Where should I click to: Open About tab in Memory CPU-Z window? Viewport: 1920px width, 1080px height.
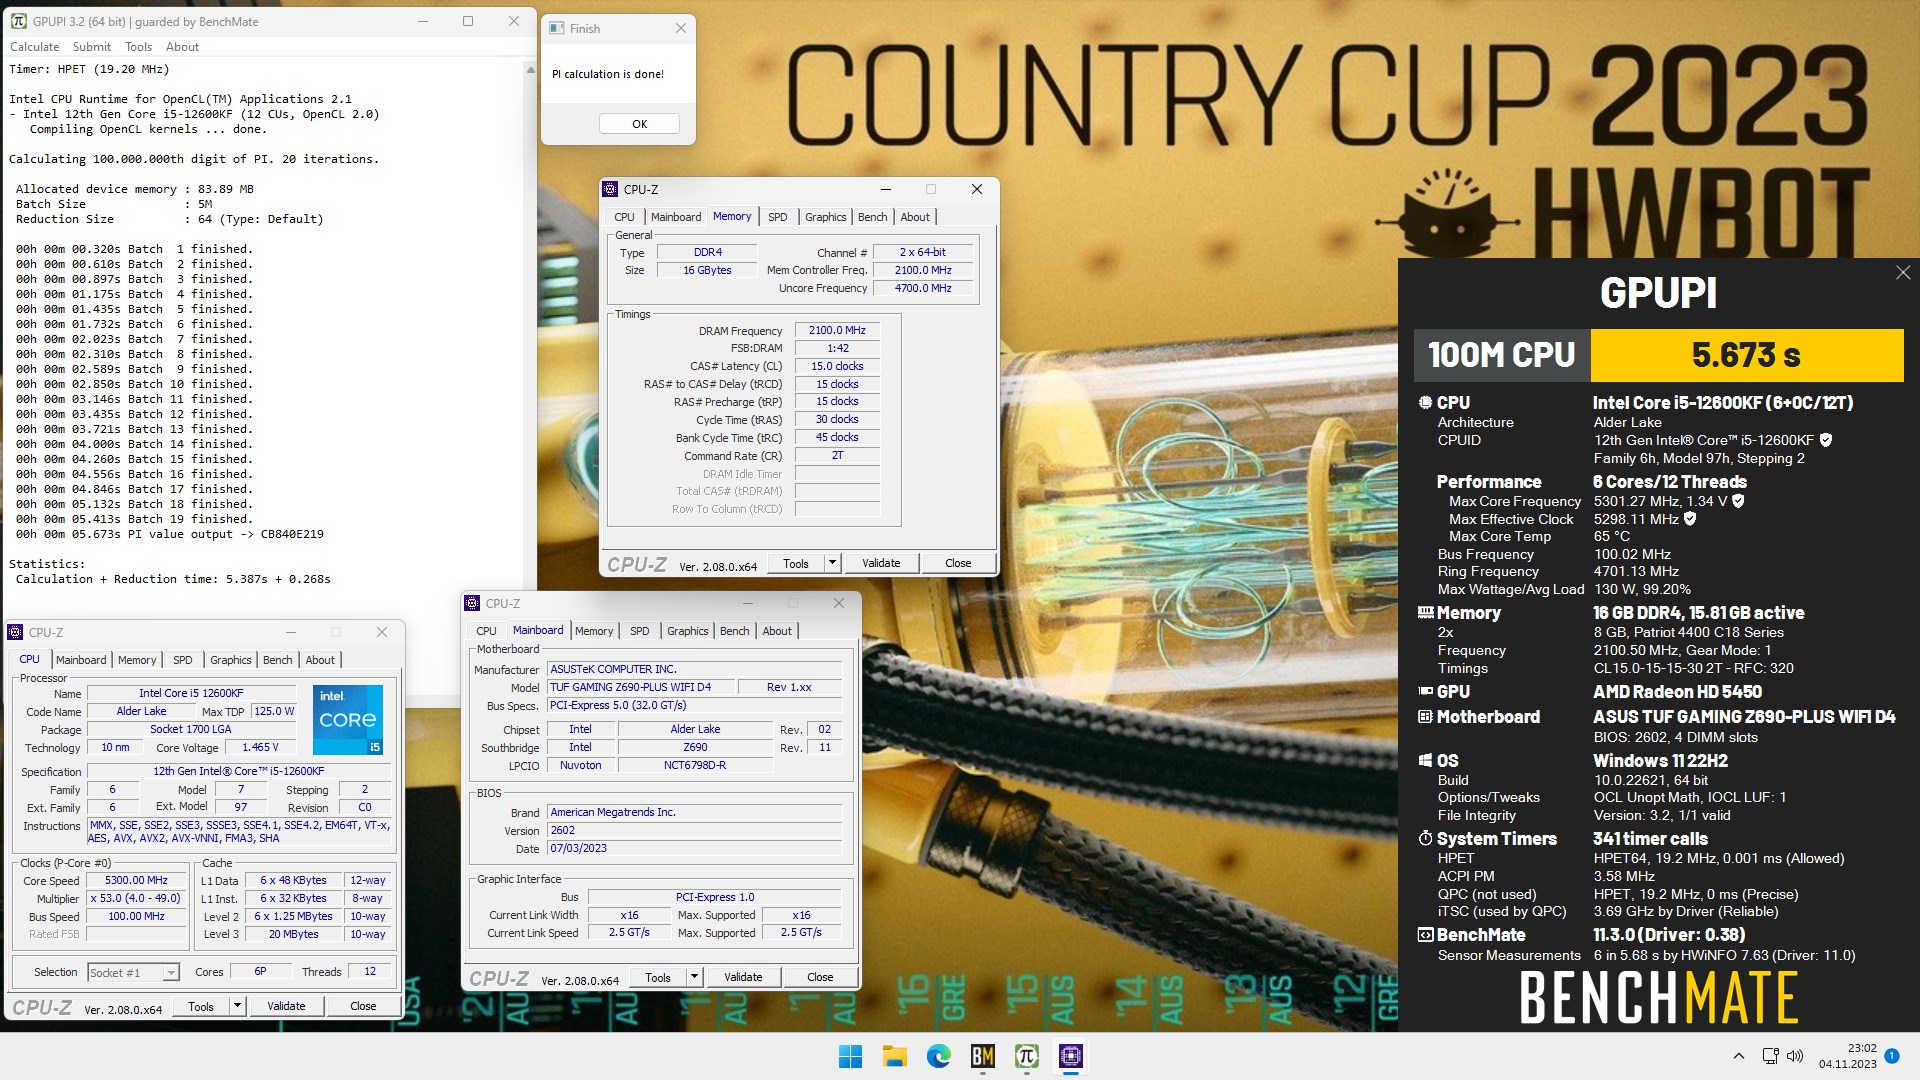[x=915, y=217]
